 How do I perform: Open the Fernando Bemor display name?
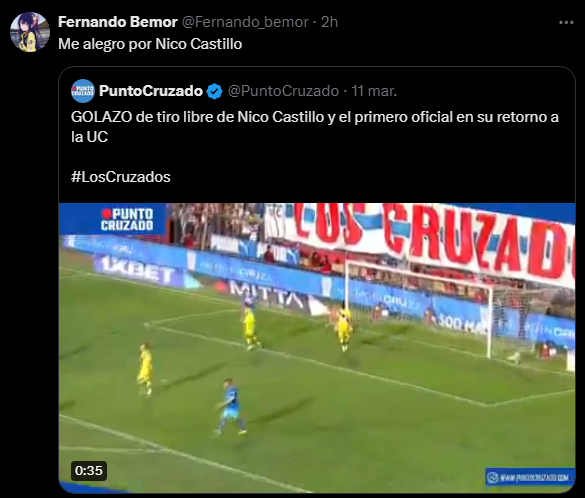(118, 22)
